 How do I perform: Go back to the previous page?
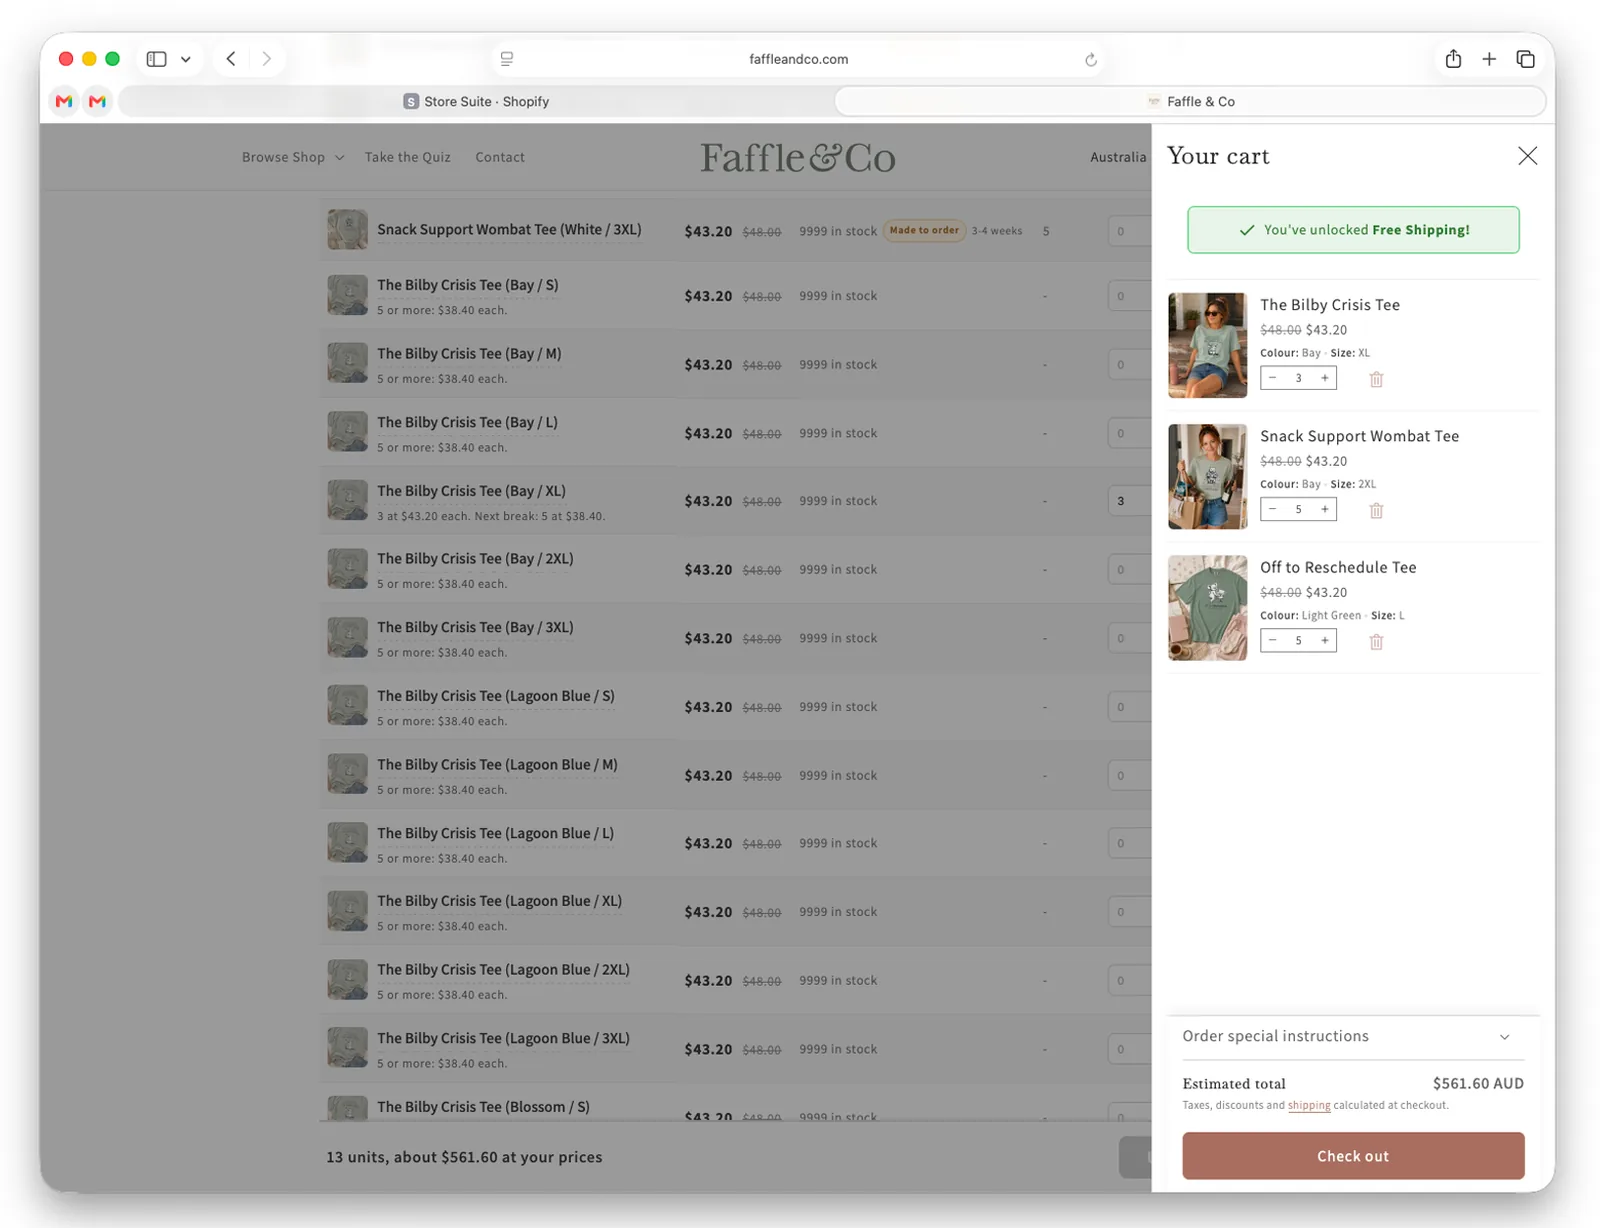pyautogui.click(x=231, y=59)
